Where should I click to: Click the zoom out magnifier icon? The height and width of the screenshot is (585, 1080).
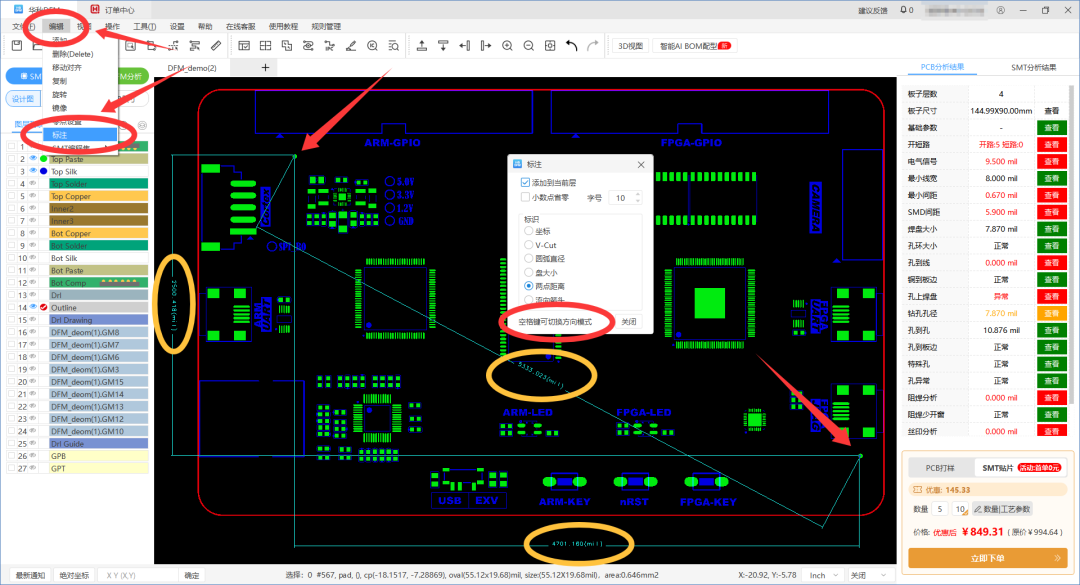click(x=529, y=45)
